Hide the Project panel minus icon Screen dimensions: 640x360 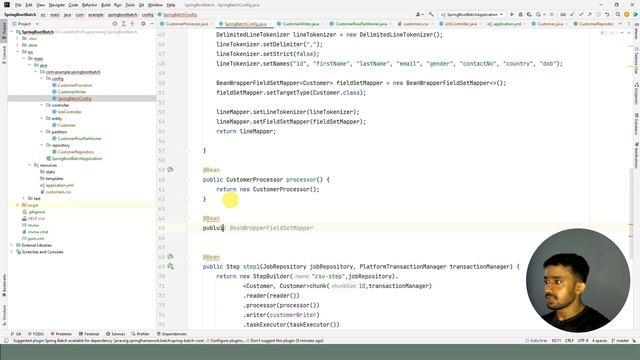pyautogui.click(x=151, y=24)
